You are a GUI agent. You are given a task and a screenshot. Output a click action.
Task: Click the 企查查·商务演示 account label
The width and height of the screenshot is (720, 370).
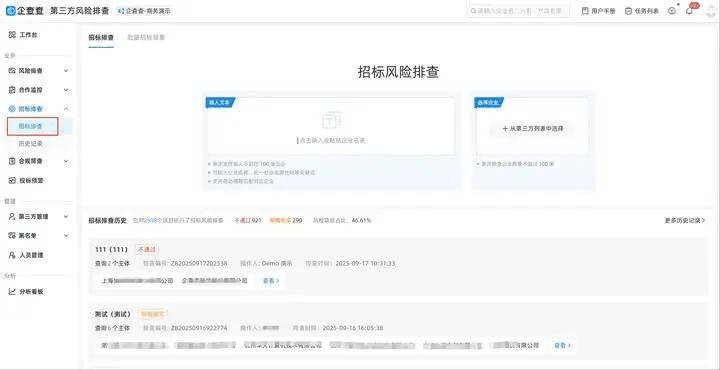147,11
